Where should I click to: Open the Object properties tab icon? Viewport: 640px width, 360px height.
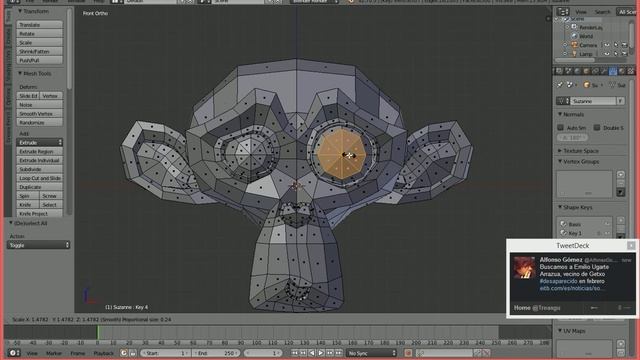pos(586,71)
